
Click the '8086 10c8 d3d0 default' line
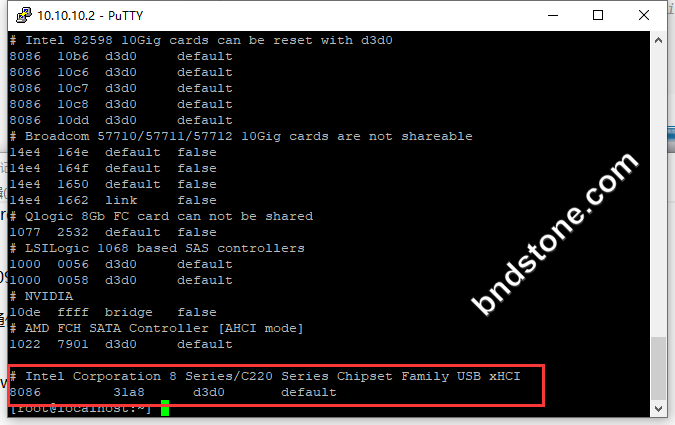click(x=121, y=104)
